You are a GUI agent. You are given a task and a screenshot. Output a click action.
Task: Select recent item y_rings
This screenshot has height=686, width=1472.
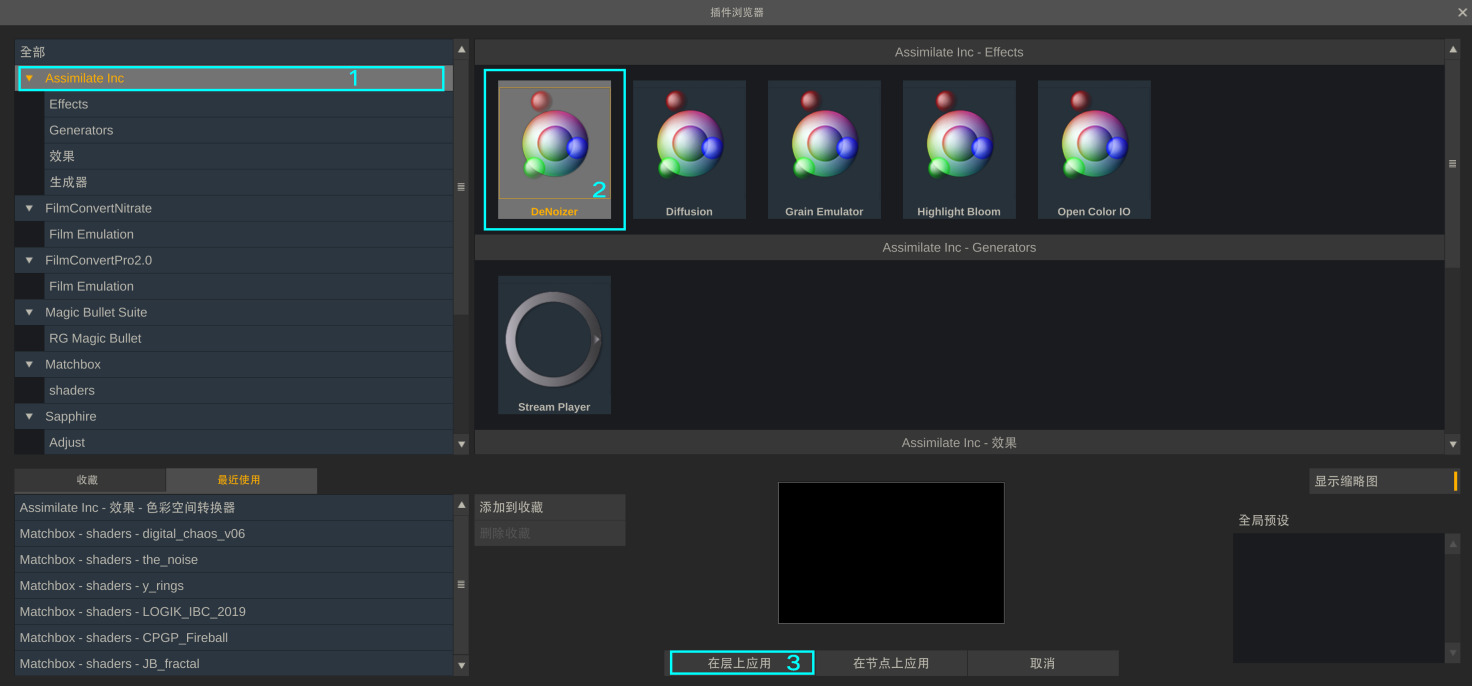pos(234,586)
